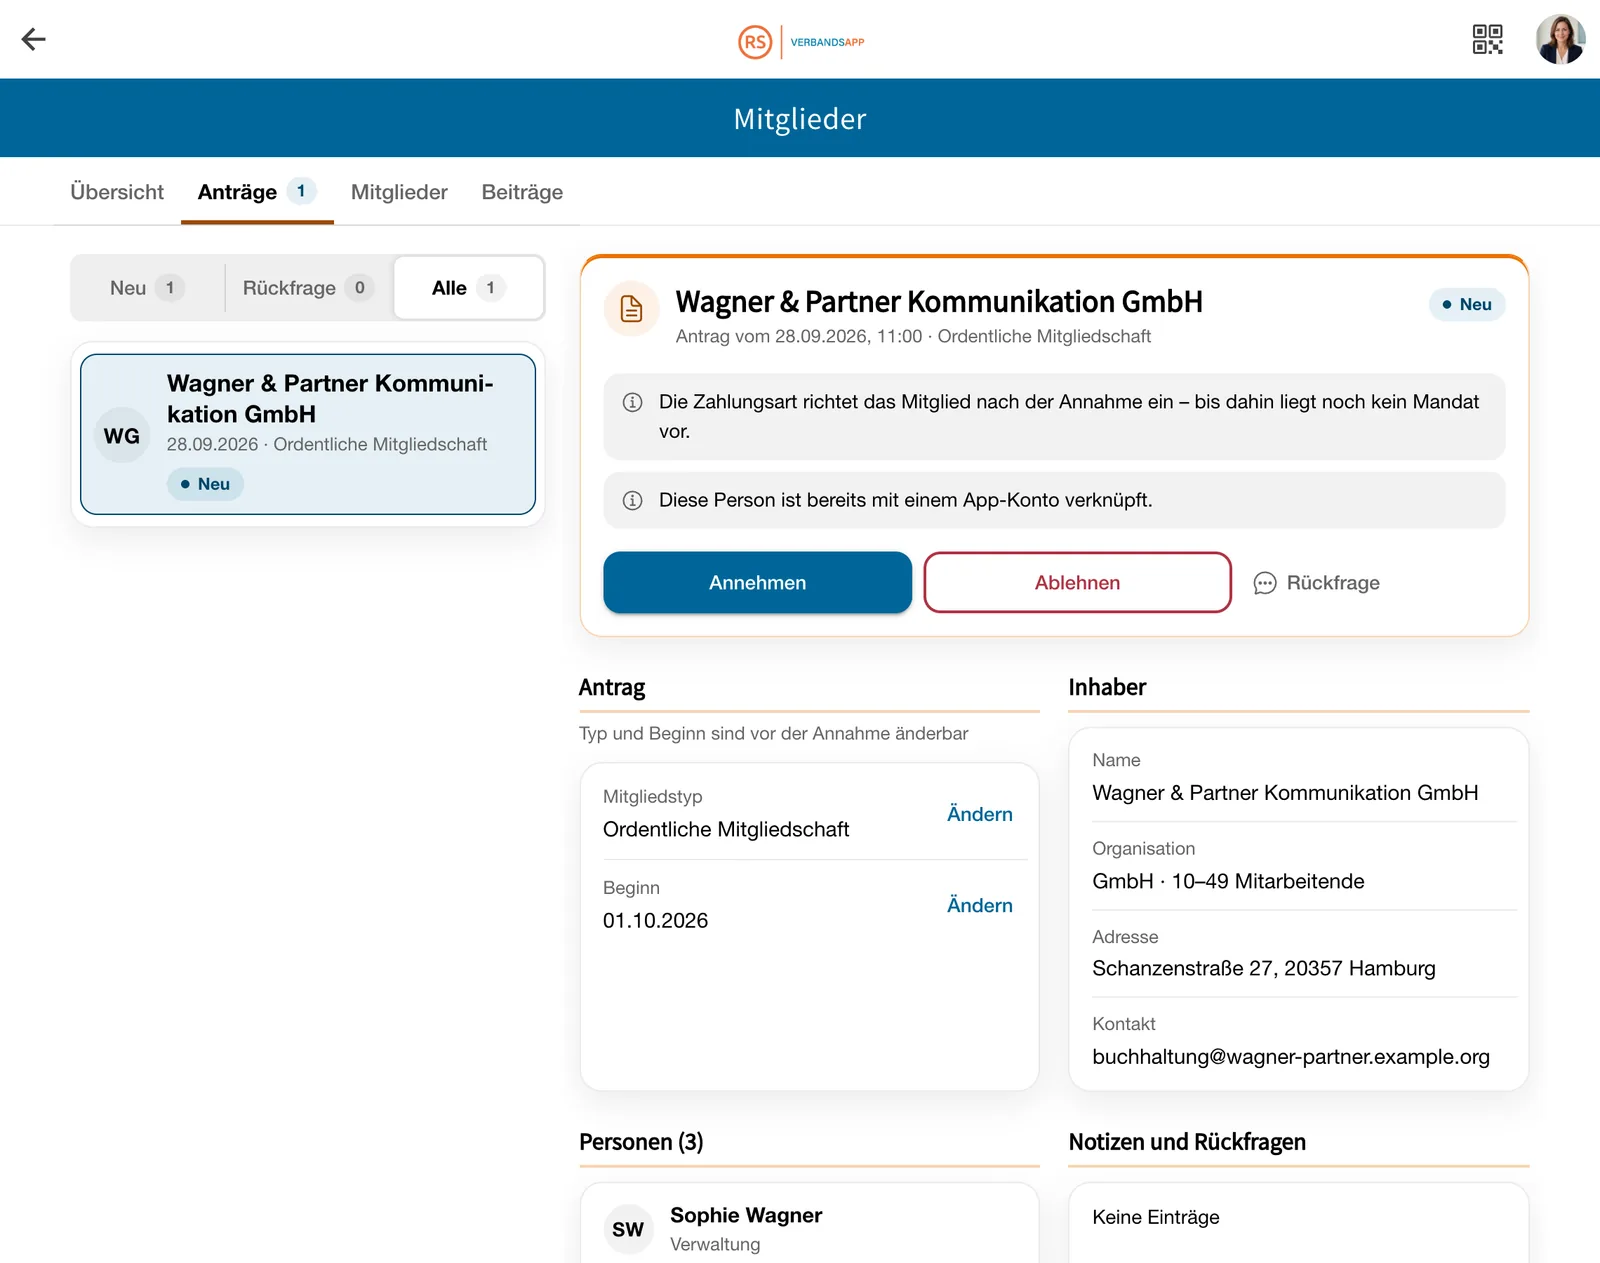Image resolution: width=1600 pixels, height=1263 pixels.
Task: Click the Beginn value 01.10.2026
Action: pos(655,921)
